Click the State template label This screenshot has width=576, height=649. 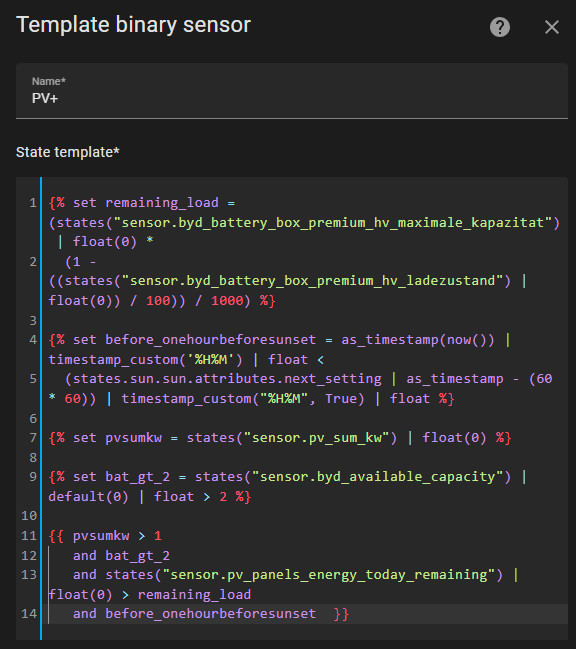coord(67,152)
